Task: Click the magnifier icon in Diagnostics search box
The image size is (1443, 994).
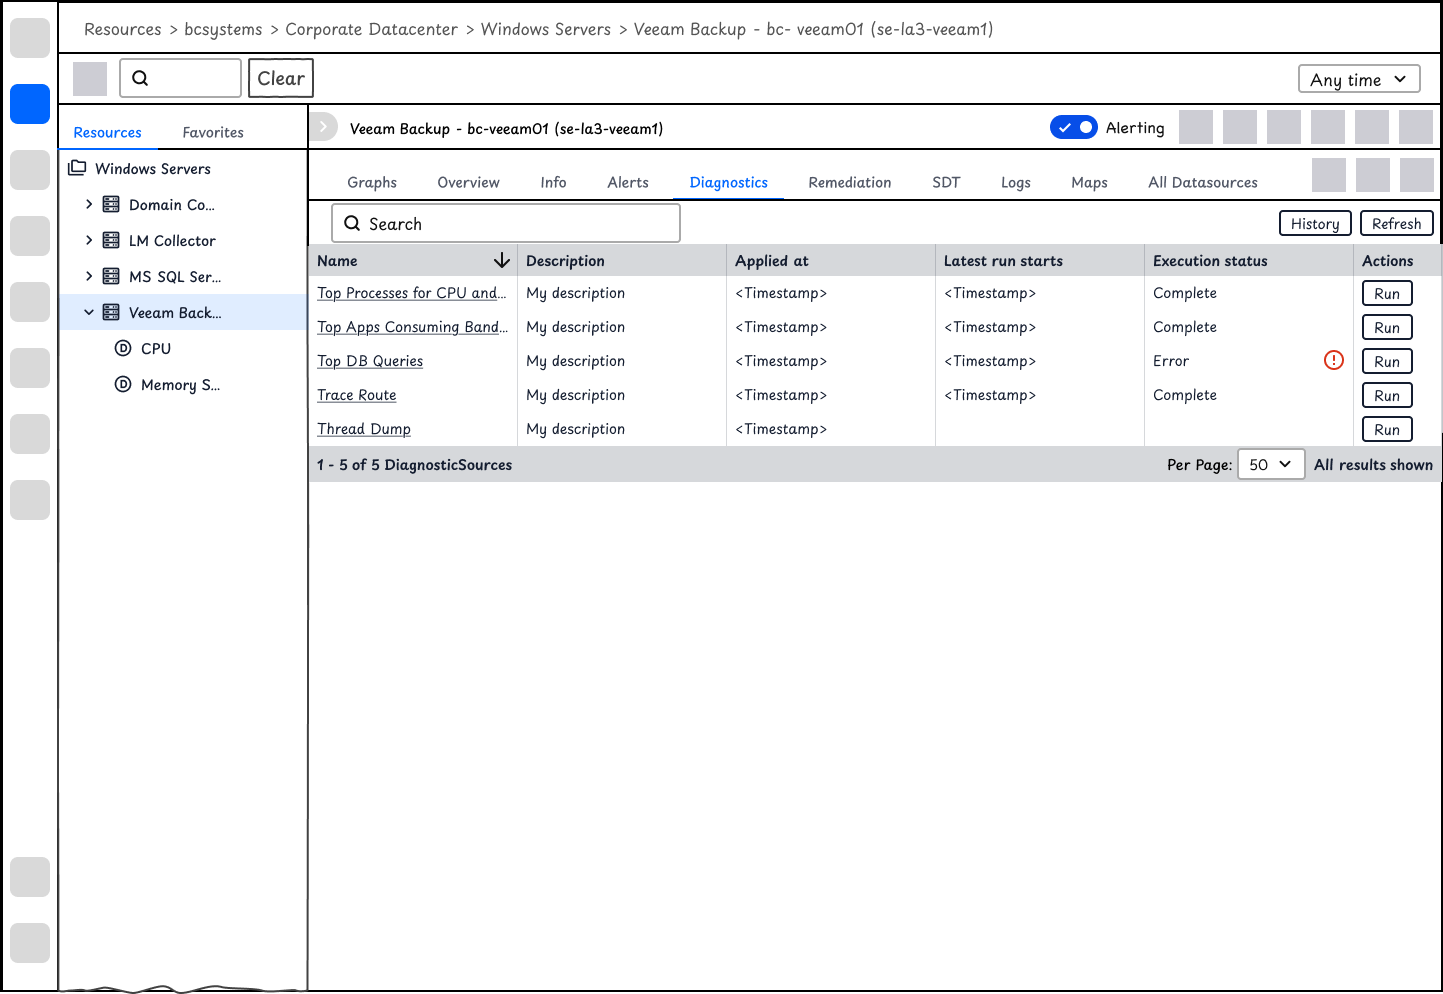Action: (352, 223)
